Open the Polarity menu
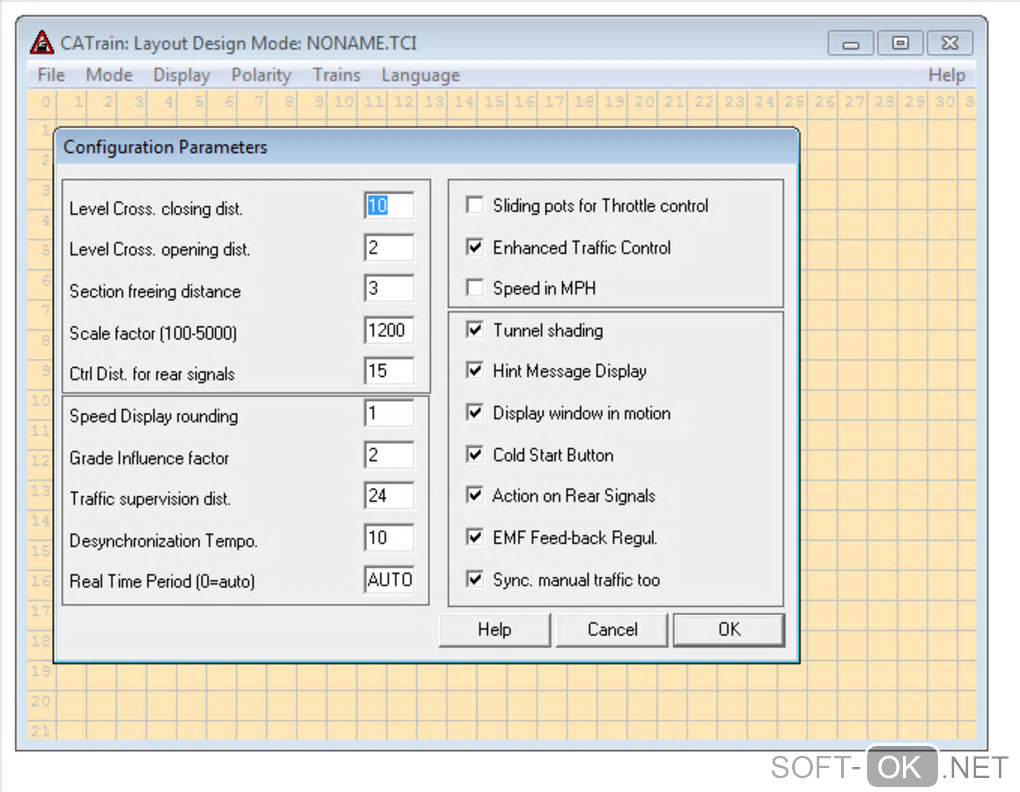 pos(261,75)
